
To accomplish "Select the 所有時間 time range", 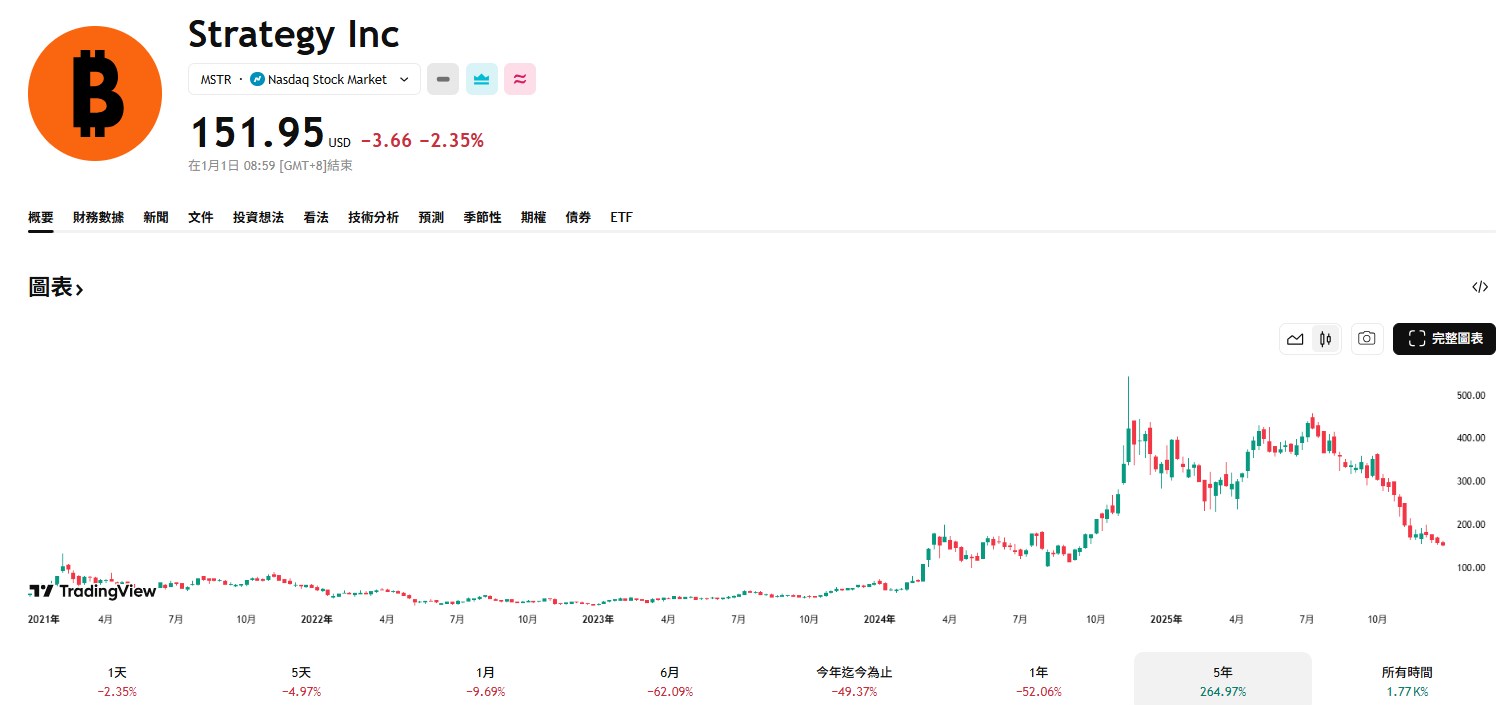I will click(x=1406, y=680).
